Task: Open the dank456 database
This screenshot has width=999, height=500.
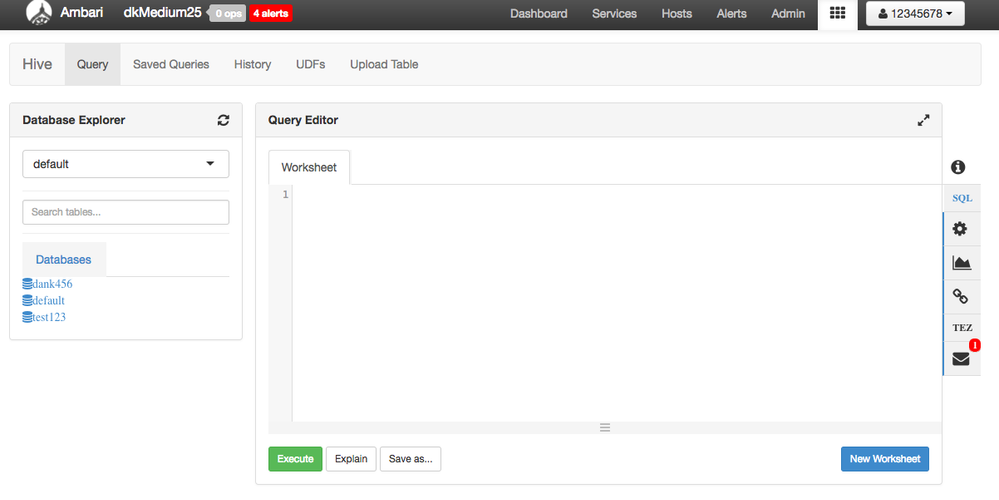Action: click(x=52, y=284)
